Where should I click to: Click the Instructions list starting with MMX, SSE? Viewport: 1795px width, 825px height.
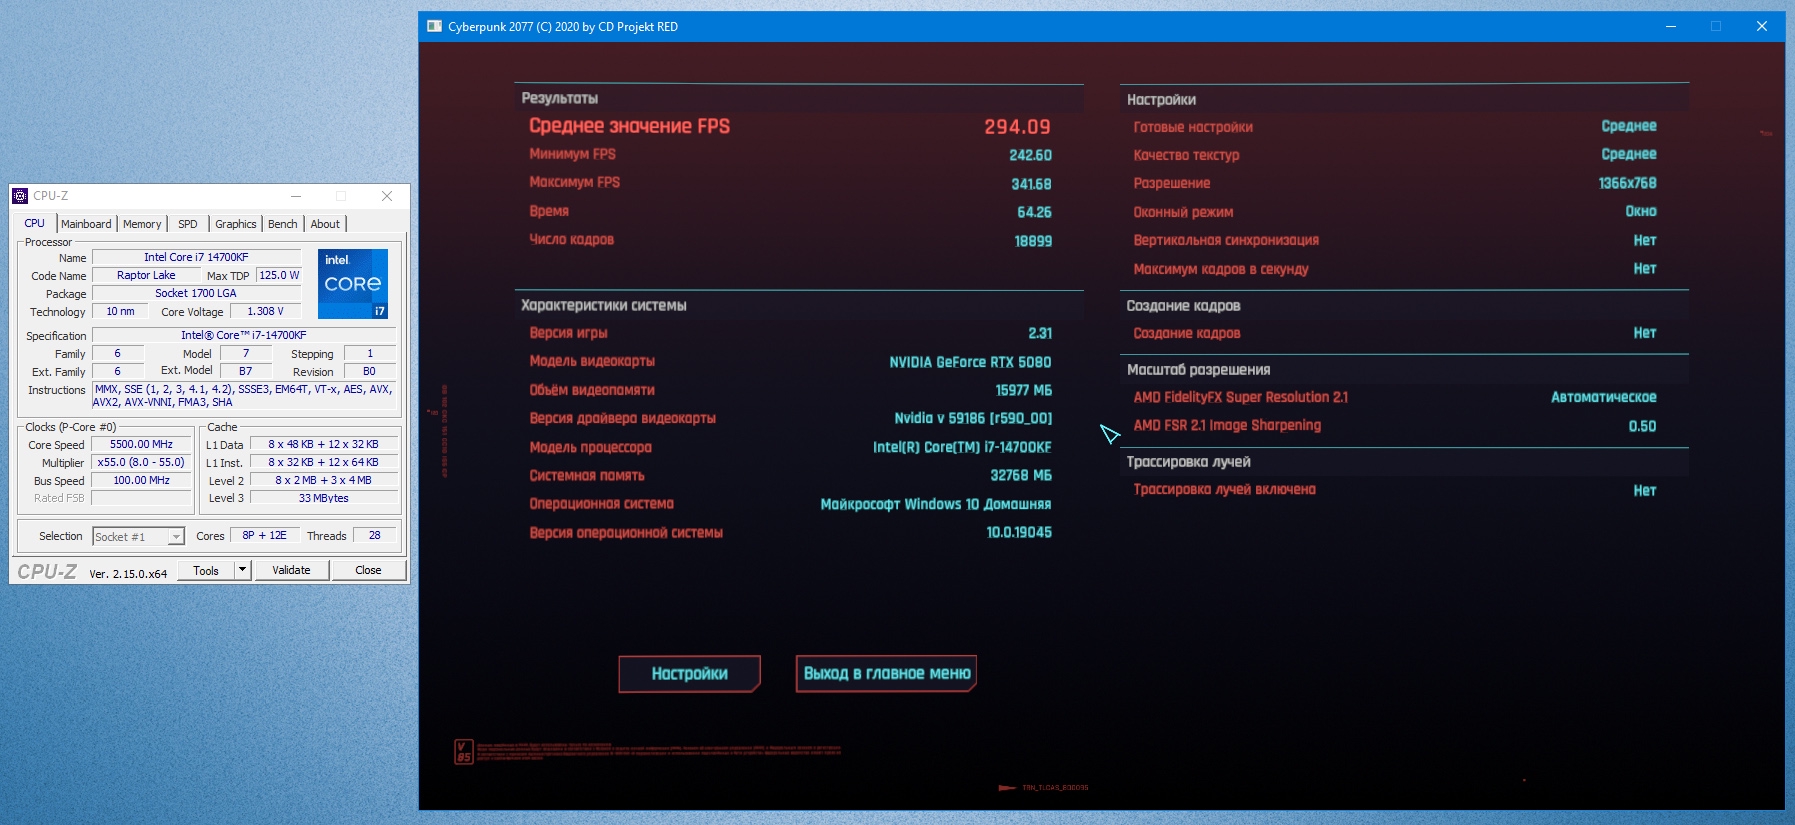(244, 396)
